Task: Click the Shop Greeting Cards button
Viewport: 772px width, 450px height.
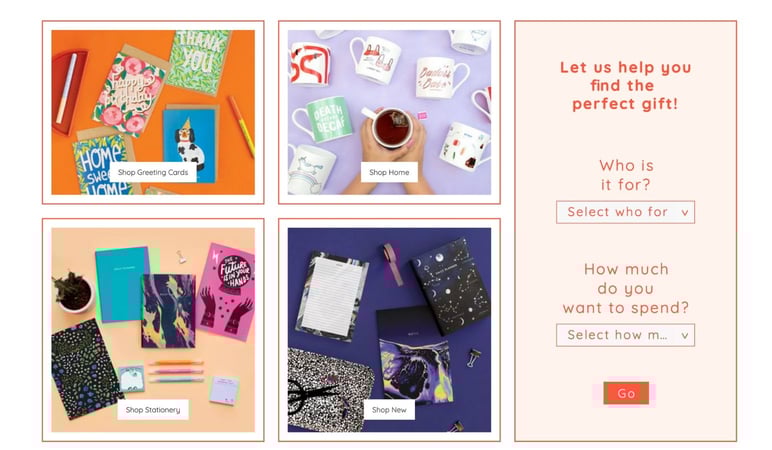Action: tap(153, 172)
